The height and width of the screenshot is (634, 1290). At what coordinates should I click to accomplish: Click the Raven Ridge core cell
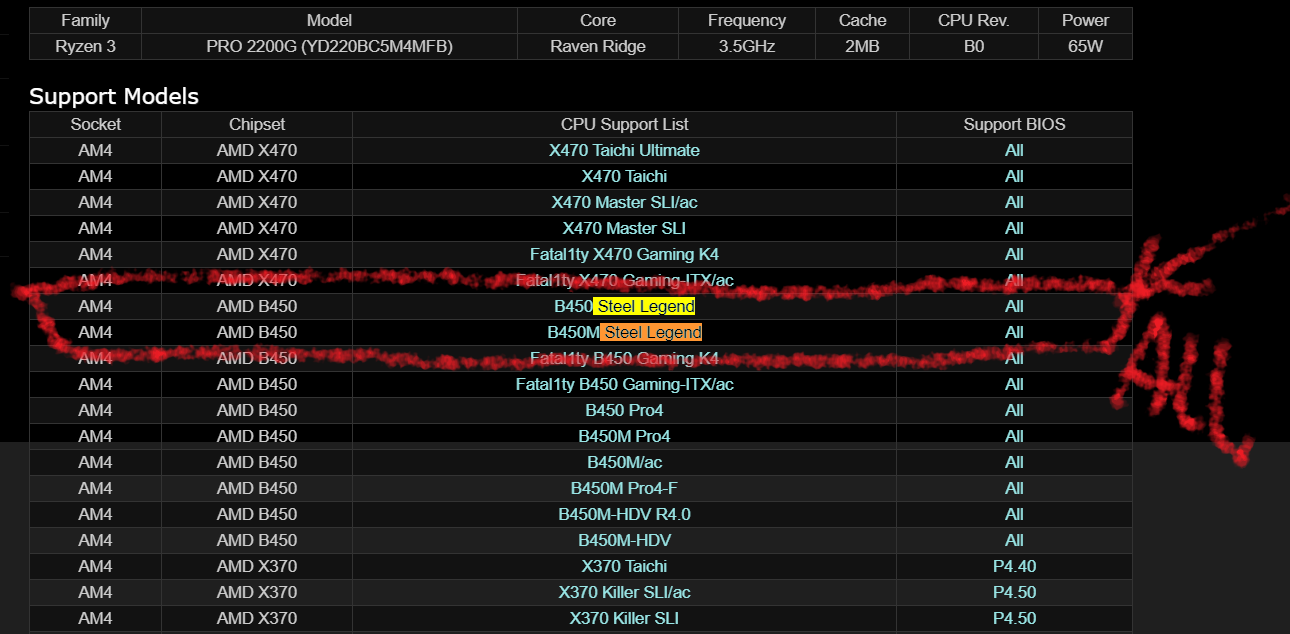598,46
